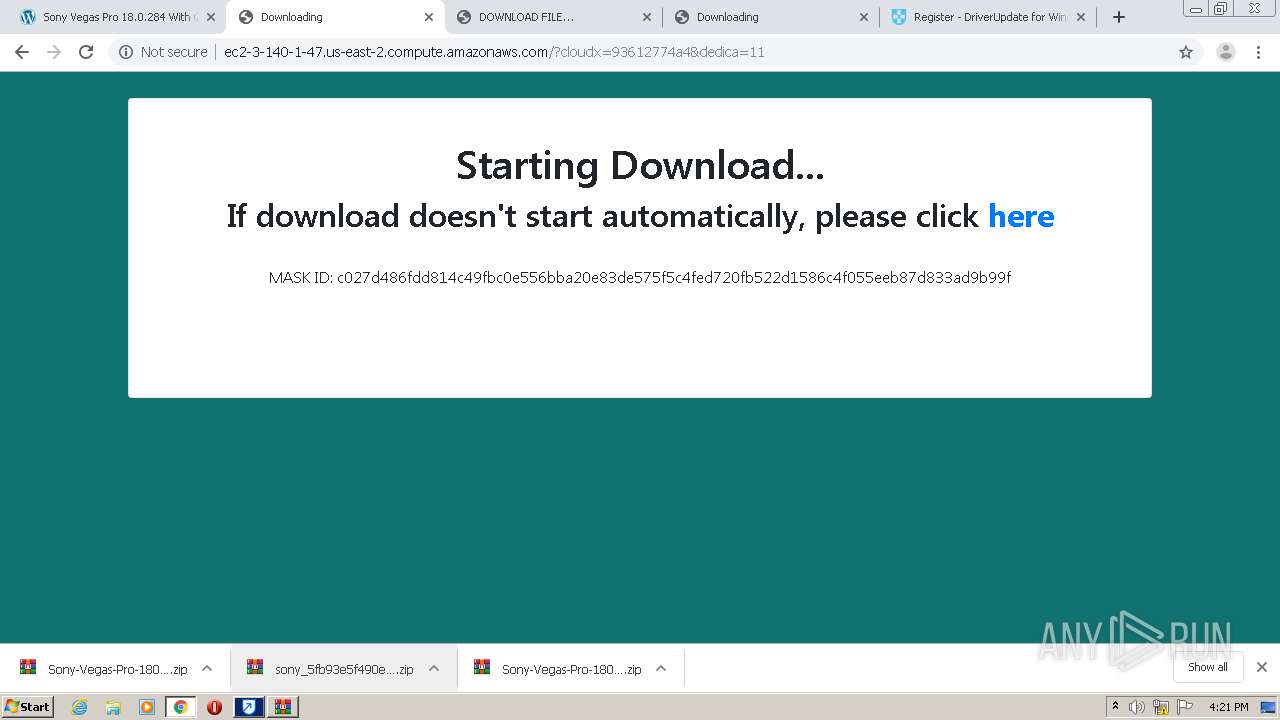Click the 'here' download link
The image size is (1280, 720).
coord(1021,216)
